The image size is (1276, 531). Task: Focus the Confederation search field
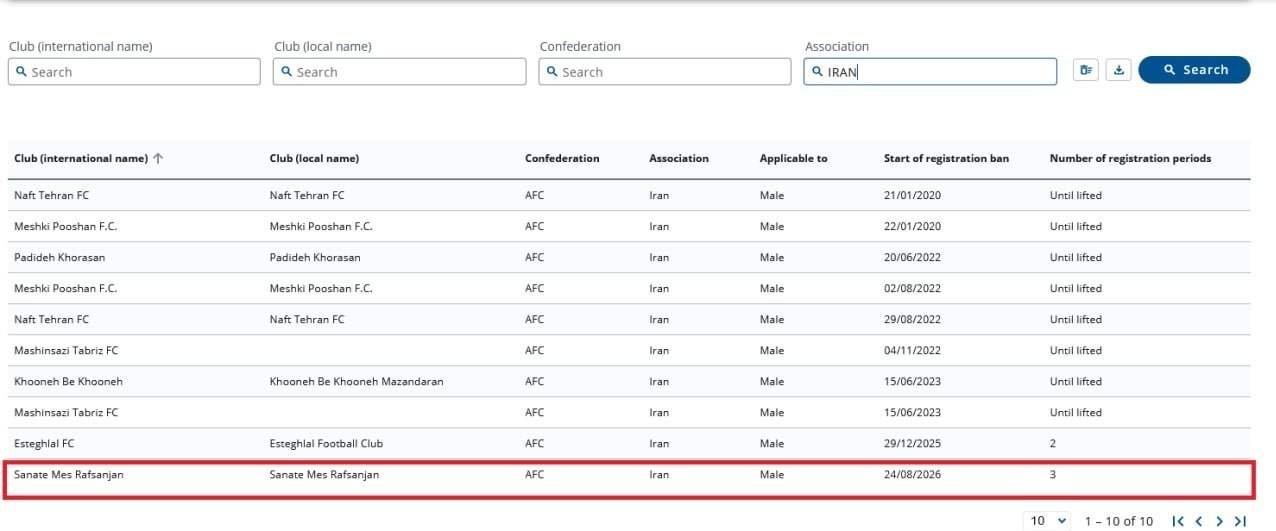click(665, 71)
